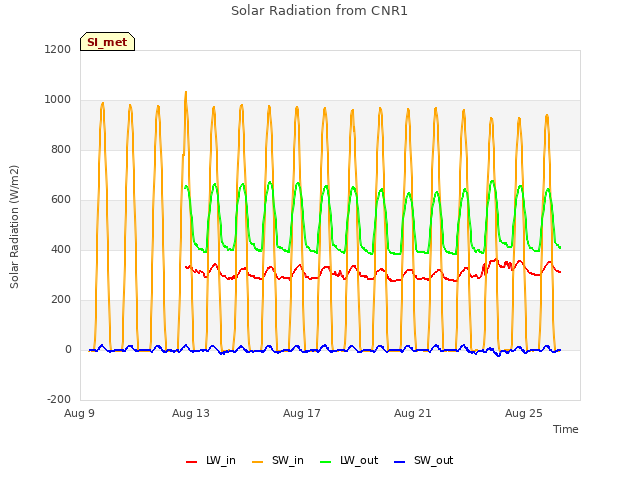Click the blue SW_out legend color marker
This screenshot has width=640, height=480.
pyautogui.click(x=400, y=462)
